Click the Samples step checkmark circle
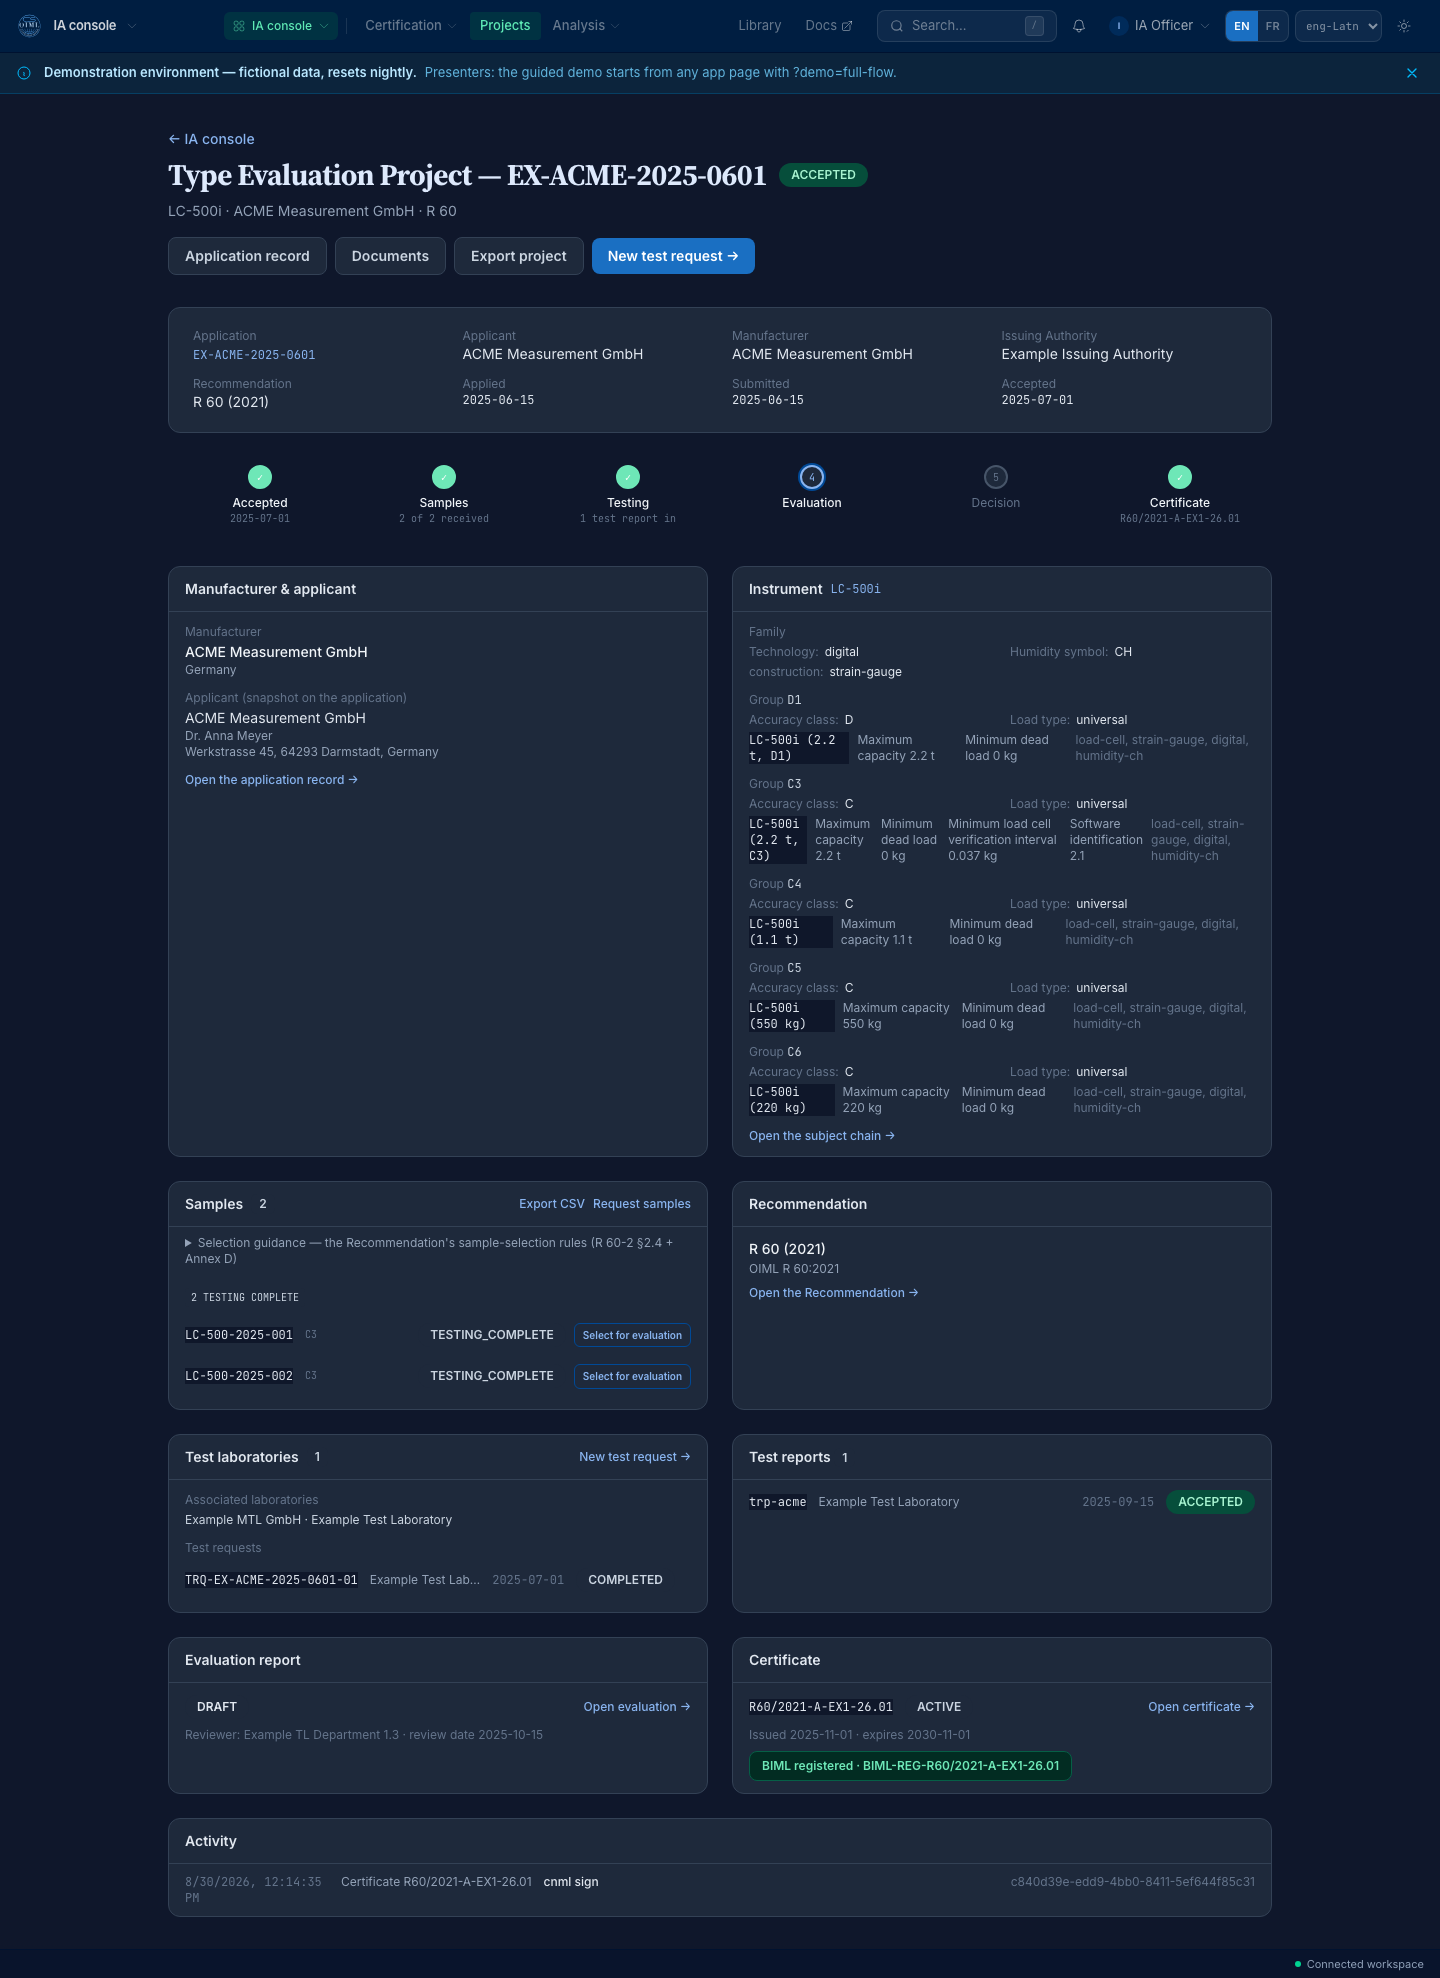The width and height of the screenshot is (1440, 1978). tap(444, 477)
